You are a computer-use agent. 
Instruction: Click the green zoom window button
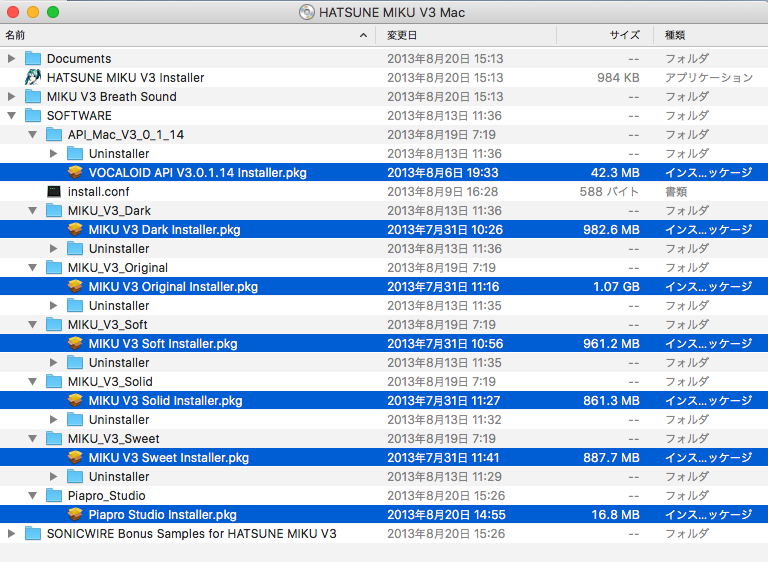click(53, 12)
